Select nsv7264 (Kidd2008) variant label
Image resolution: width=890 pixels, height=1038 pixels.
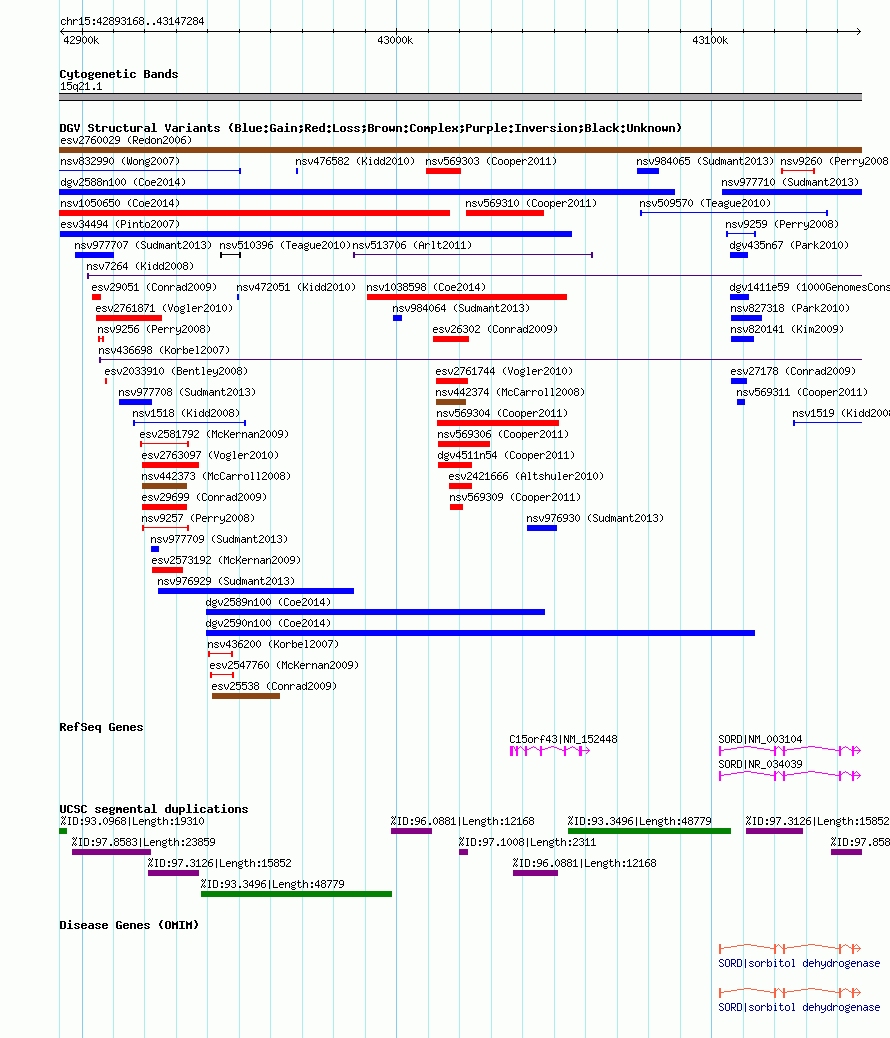140,267
